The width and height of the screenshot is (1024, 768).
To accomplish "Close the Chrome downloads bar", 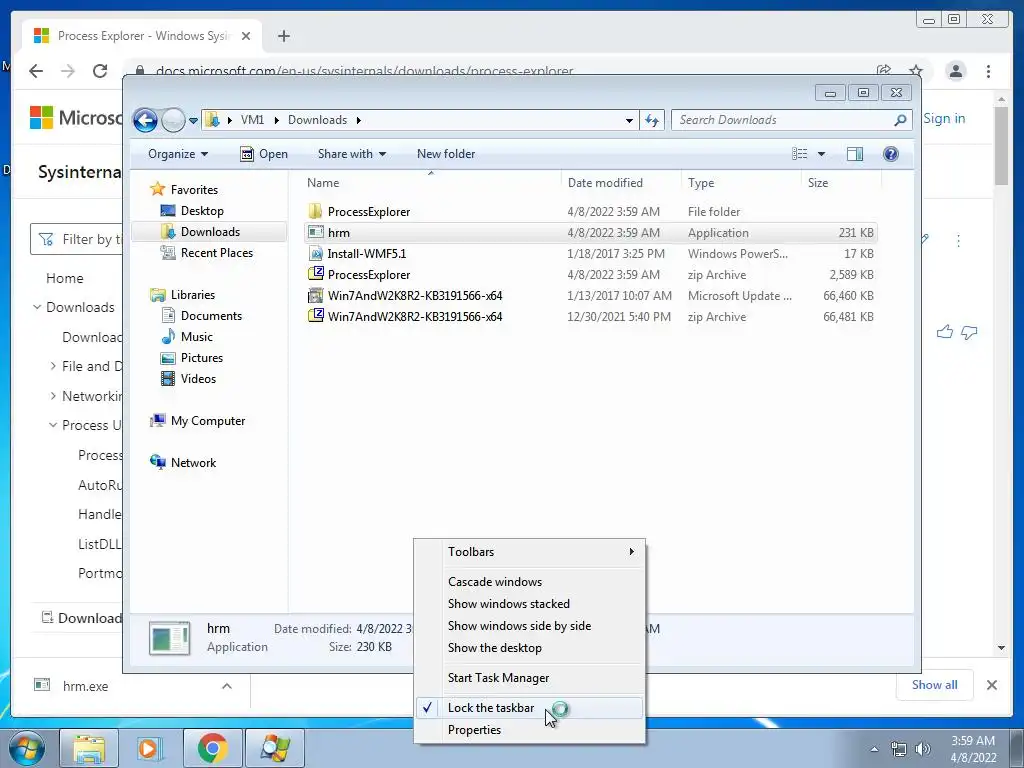I will tap(991, 685).
